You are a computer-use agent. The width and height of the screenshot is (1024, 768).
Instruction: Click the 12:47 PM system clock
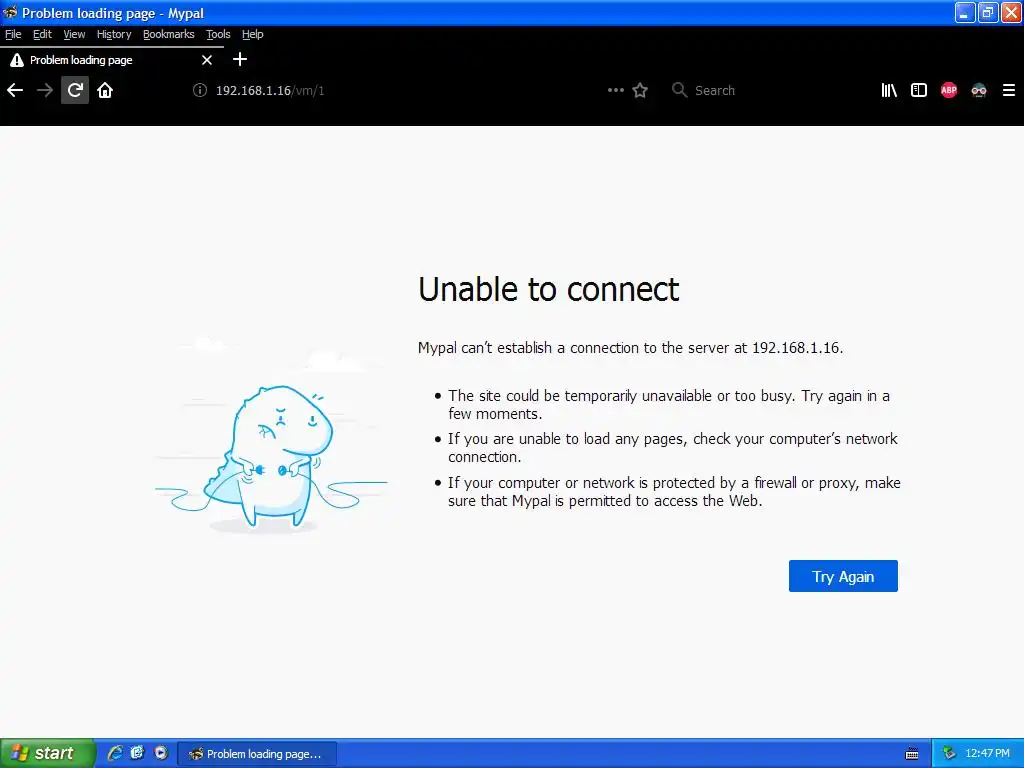click(x=987, y=754)
